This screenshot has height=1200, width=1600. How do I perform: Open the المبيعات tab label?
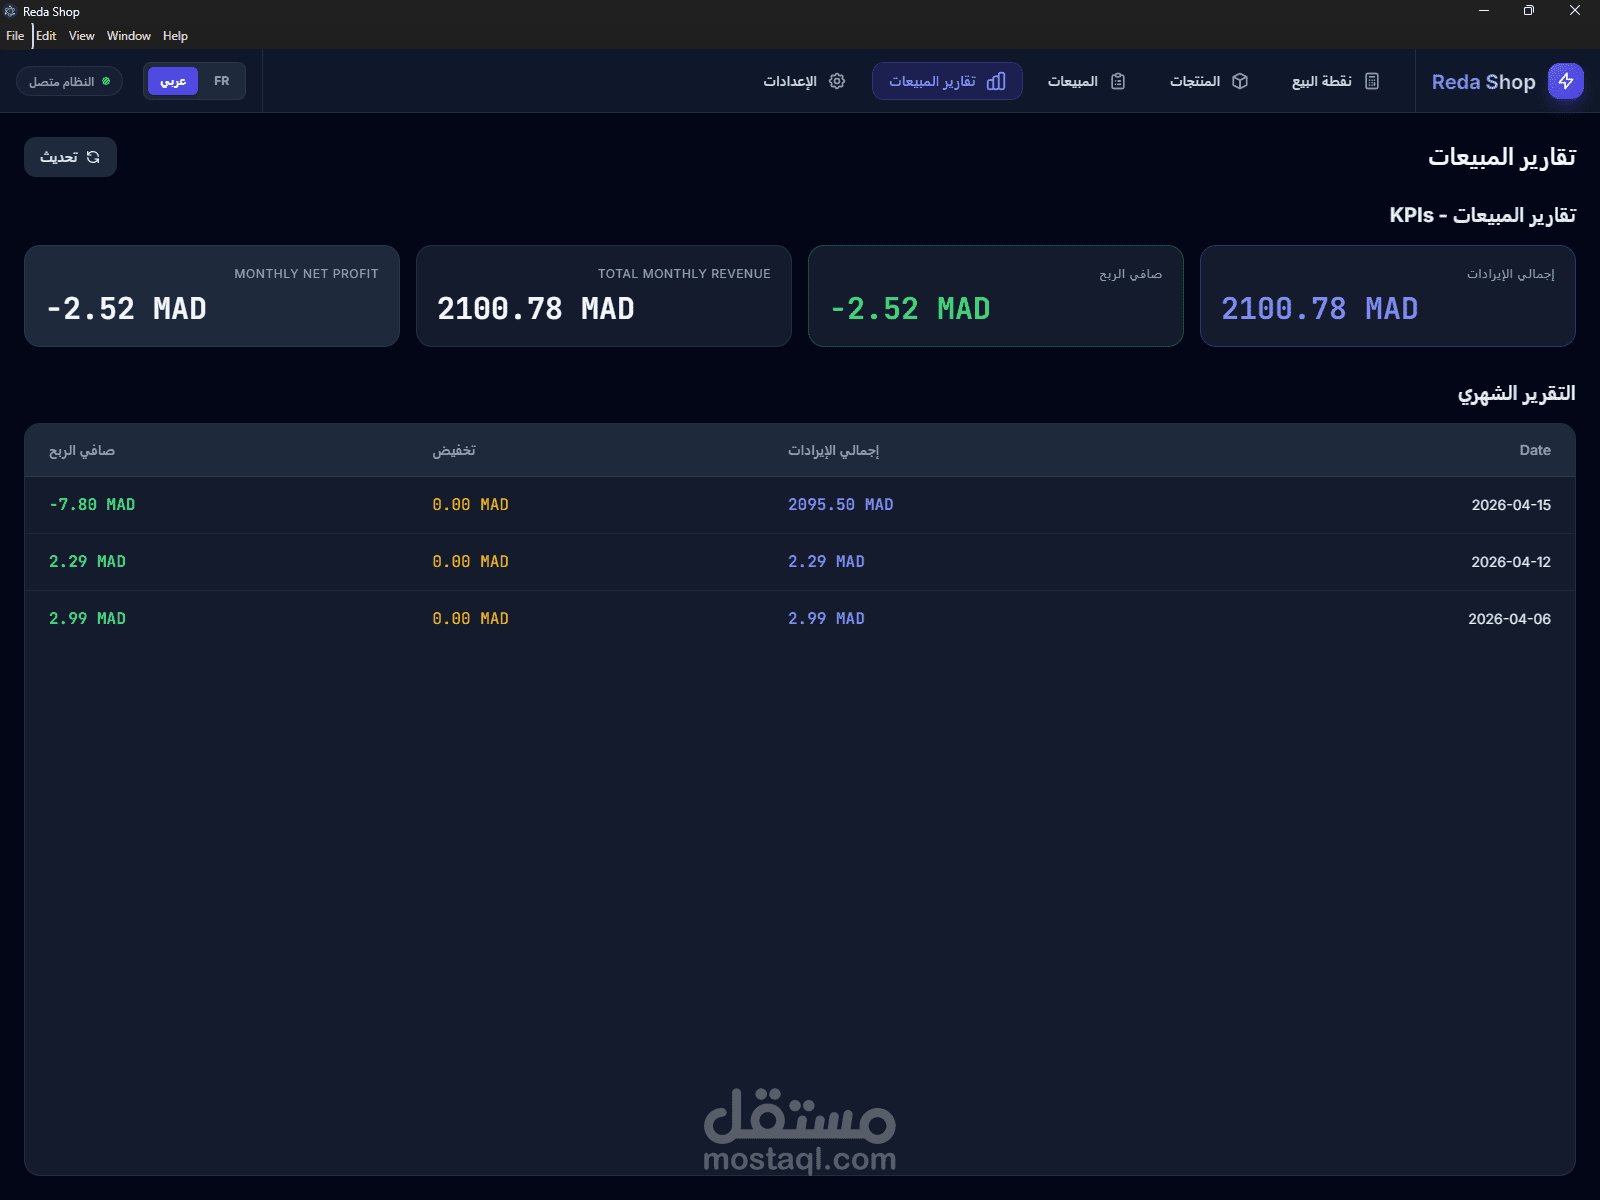pos(1073,81)
